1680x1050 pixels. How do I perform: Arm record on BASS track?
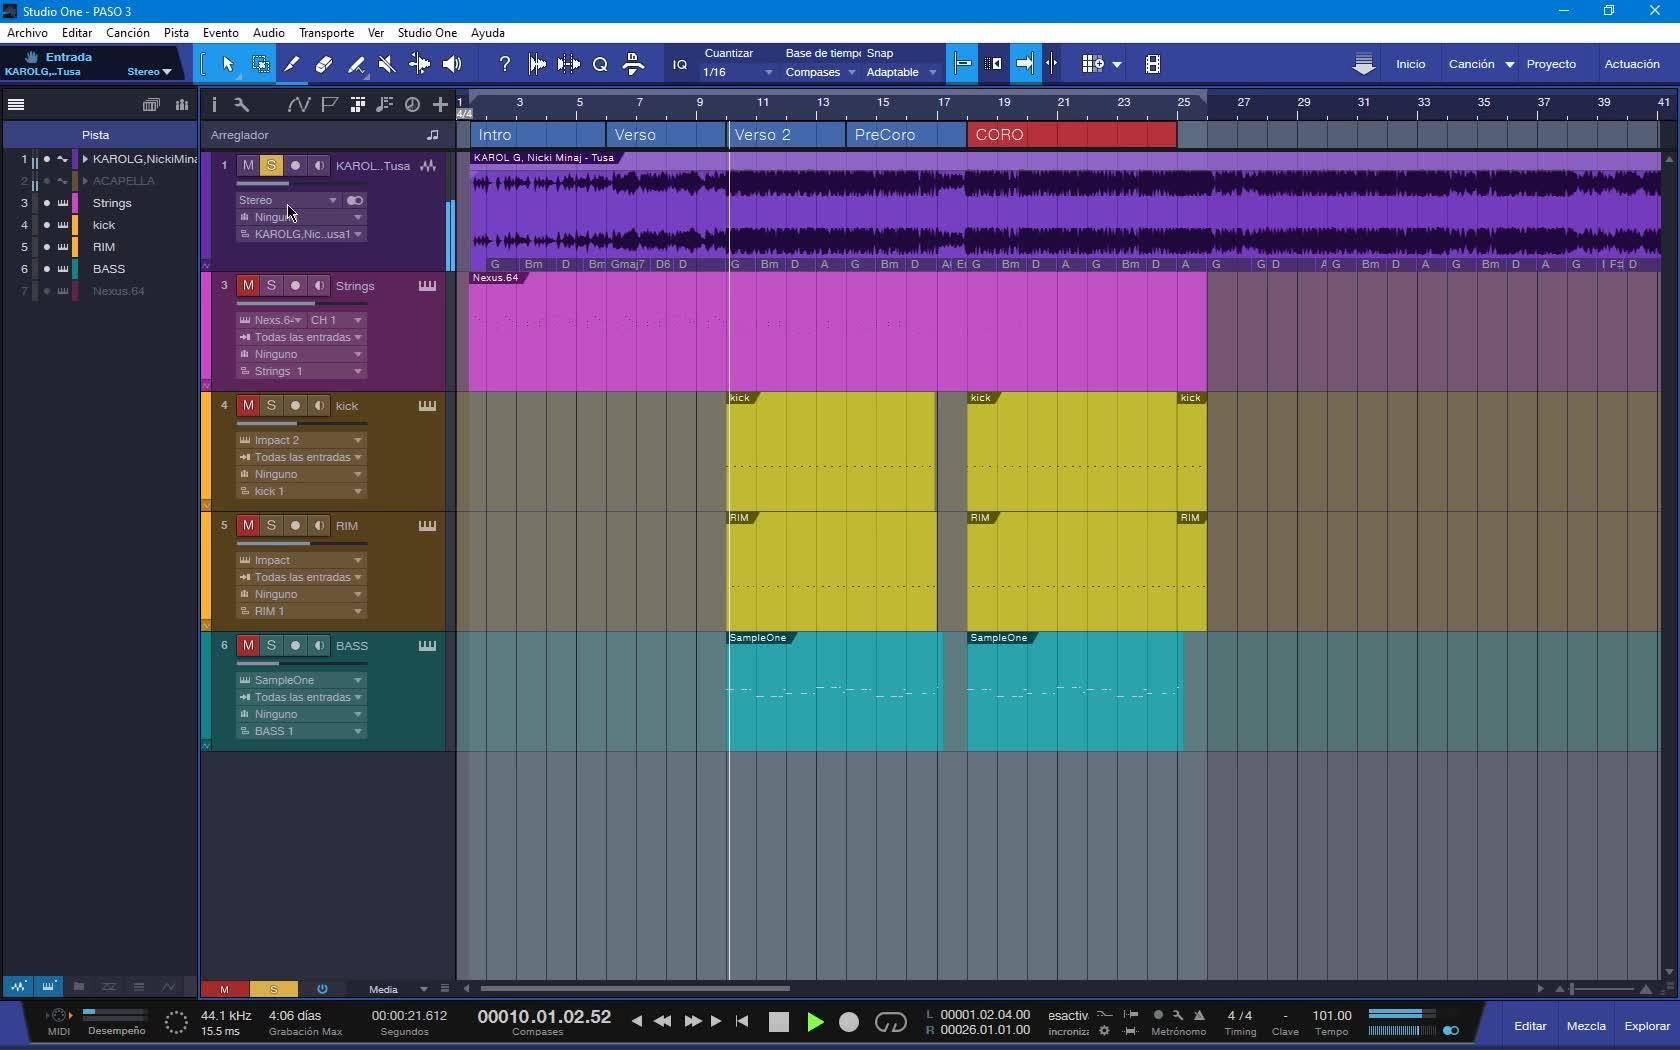pos(295,646)
